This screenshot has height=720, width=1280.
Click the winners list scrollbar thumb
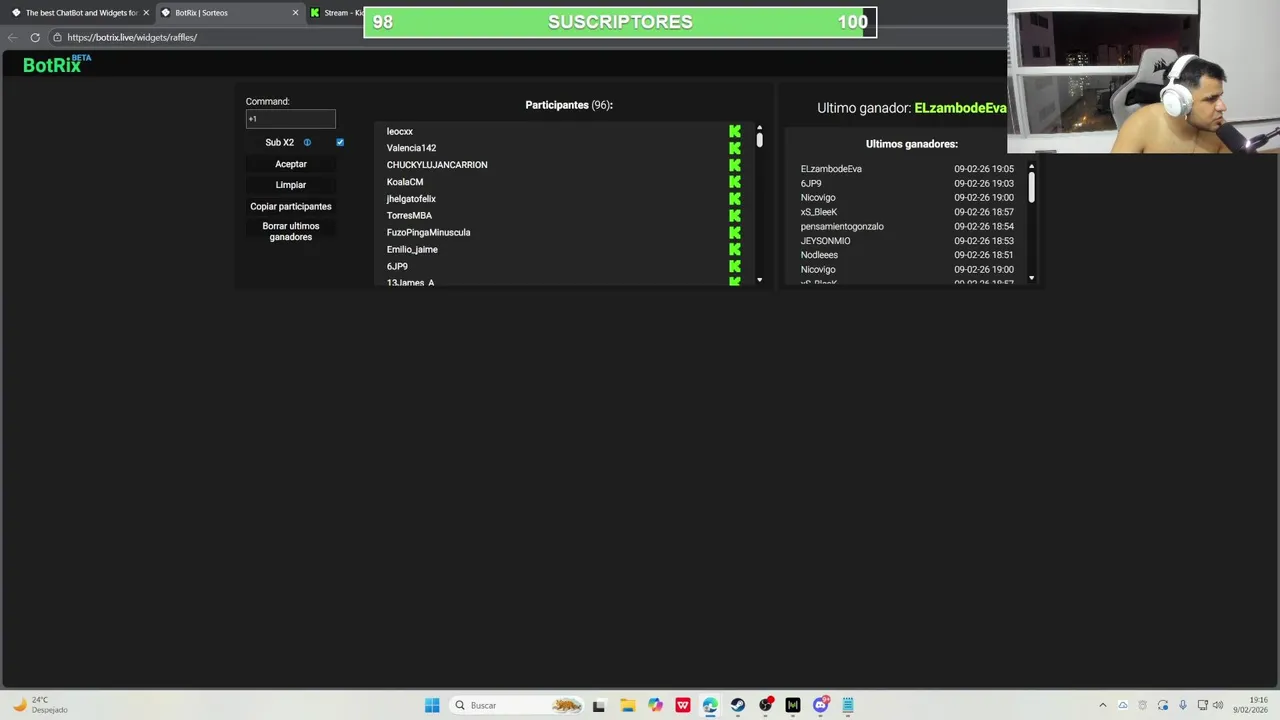pos(1031,186)
